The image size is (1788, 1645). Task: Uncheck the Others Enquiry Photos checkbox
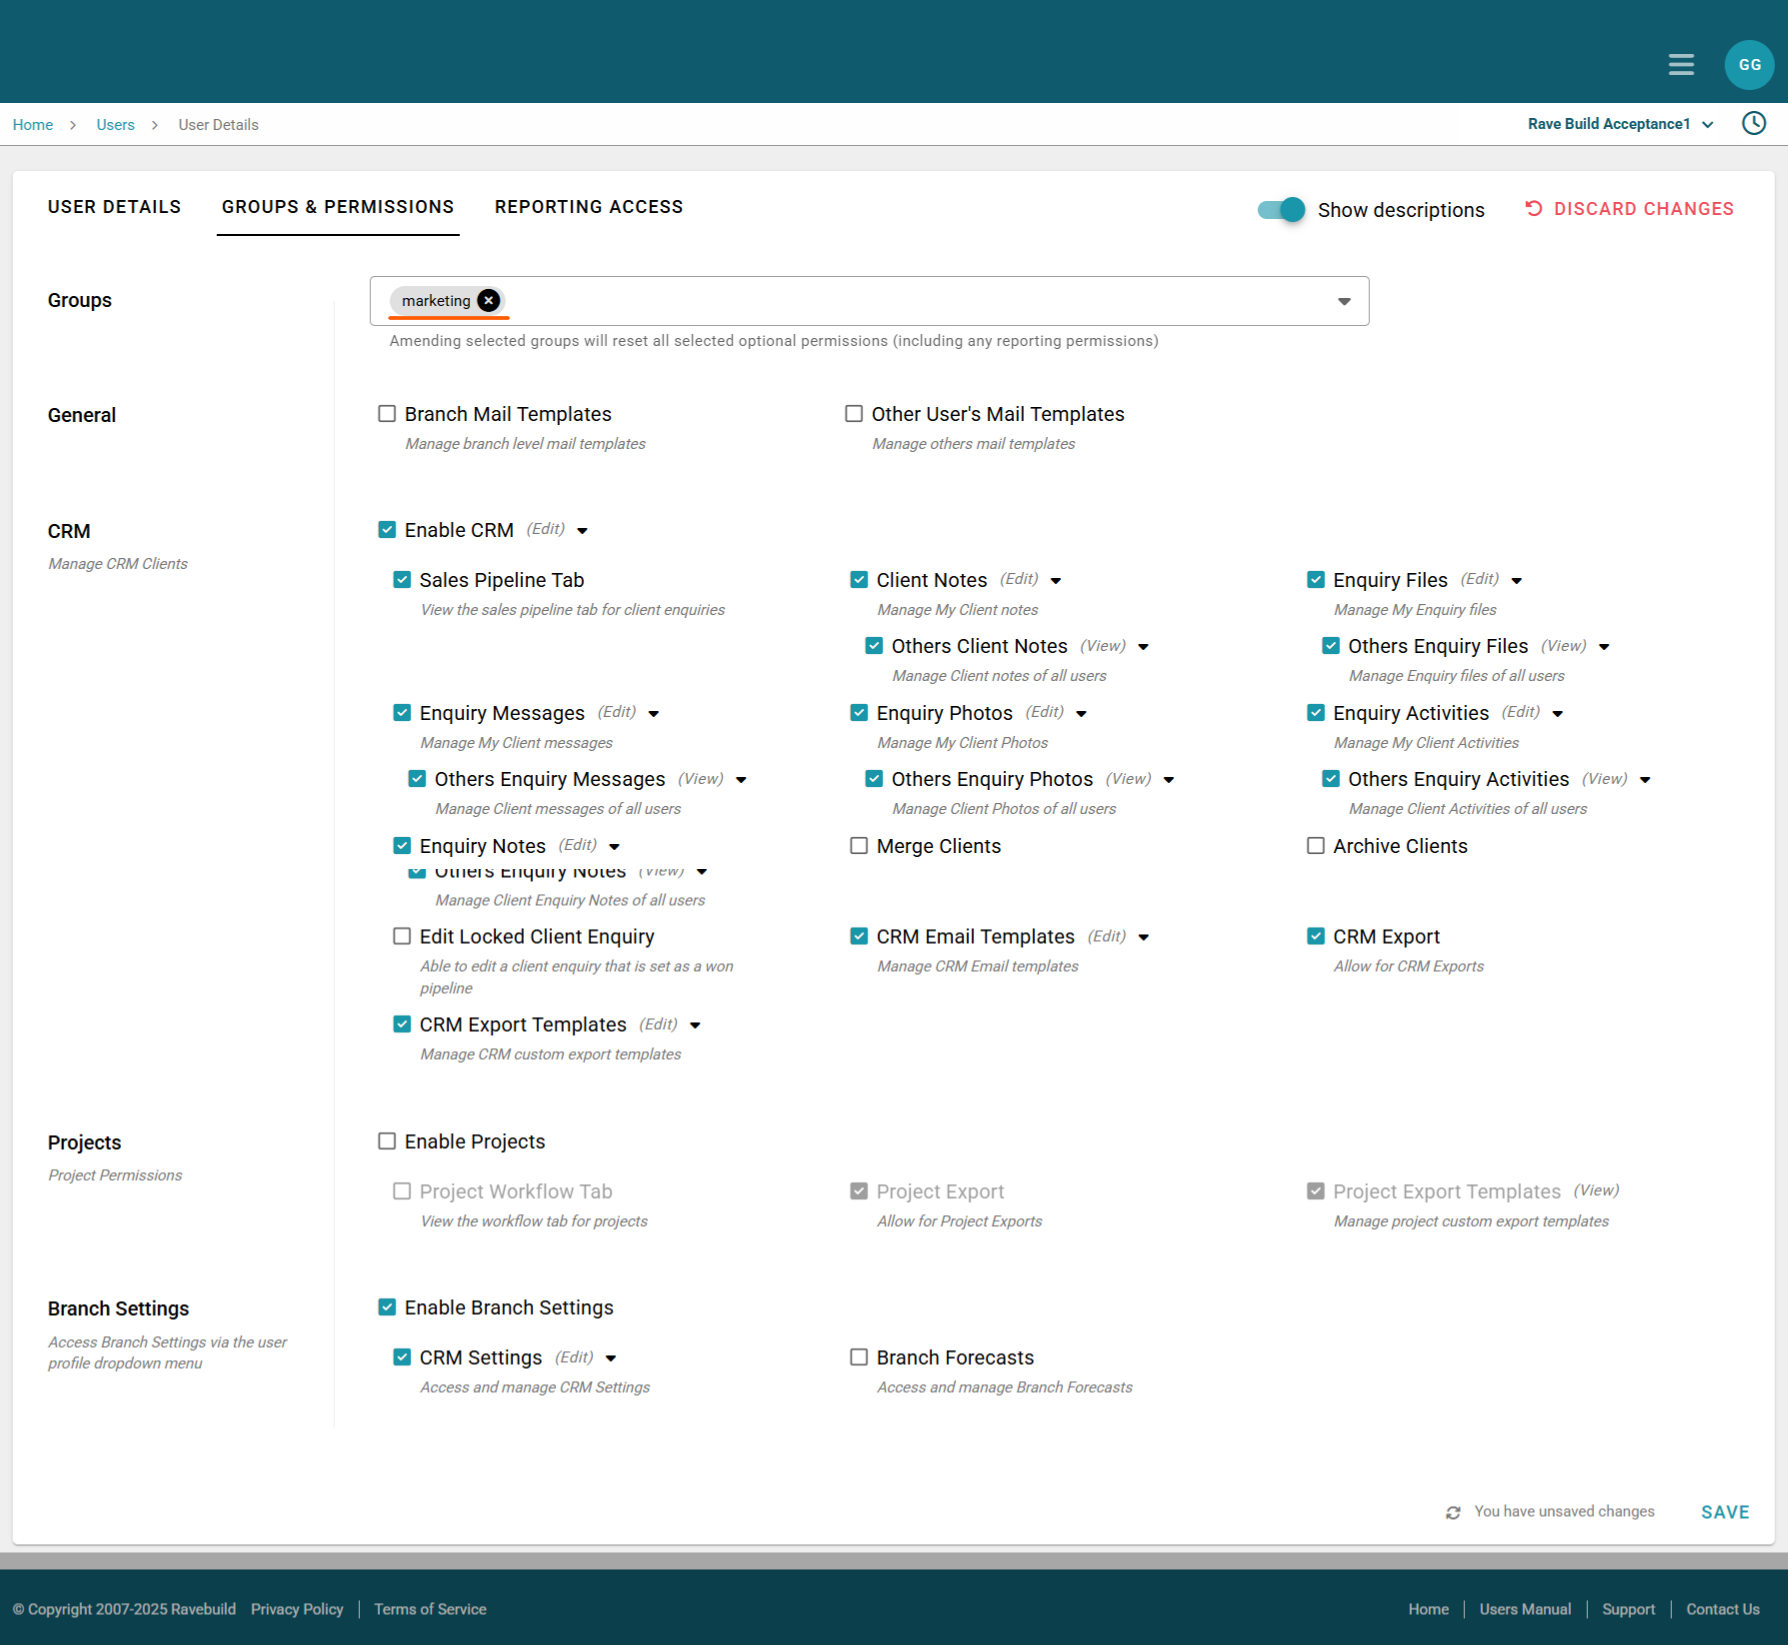(874, 779)
